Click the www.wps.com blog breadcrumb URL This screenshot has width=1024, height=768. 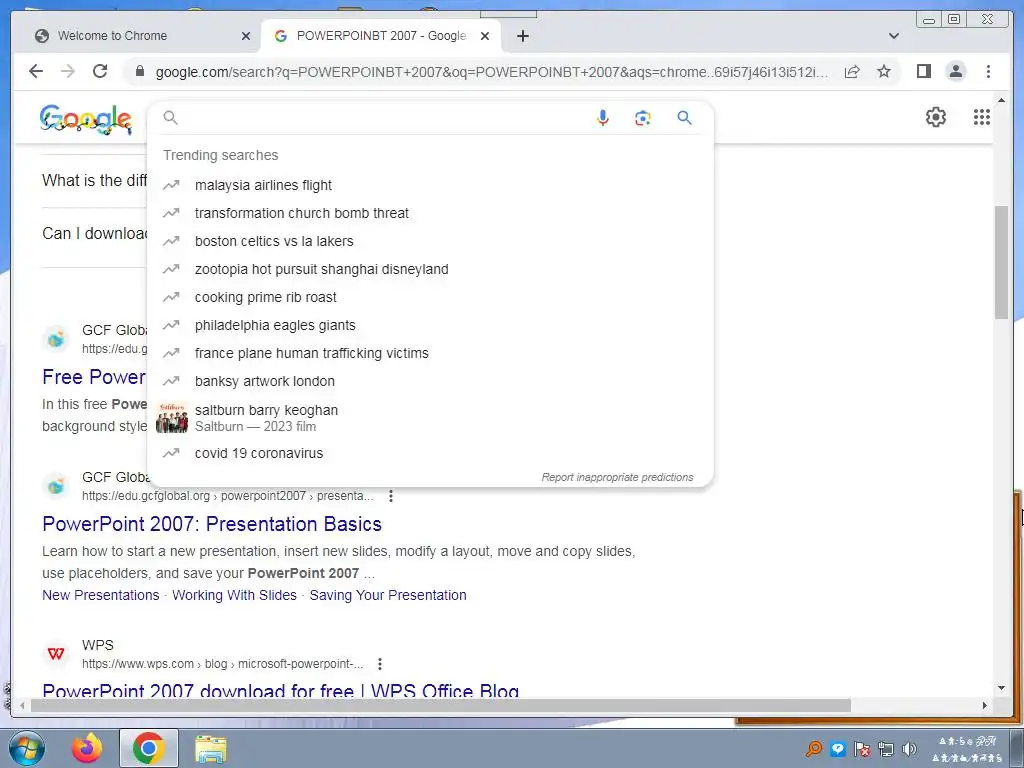point(222,664)
